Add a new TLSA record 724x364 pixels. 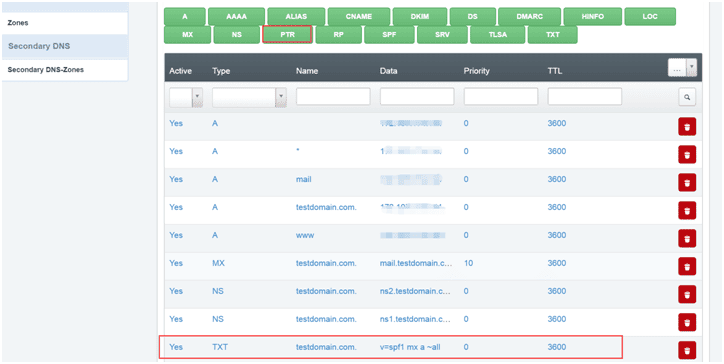pos(497,35)
